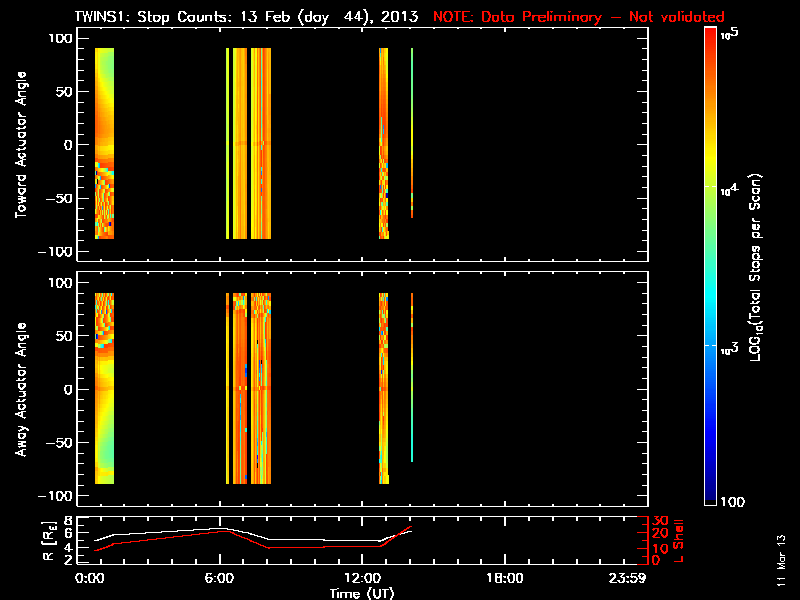Select the 23:59 time tick label
This screenshot has width=800, height=600.
click(x=628, y=579)
